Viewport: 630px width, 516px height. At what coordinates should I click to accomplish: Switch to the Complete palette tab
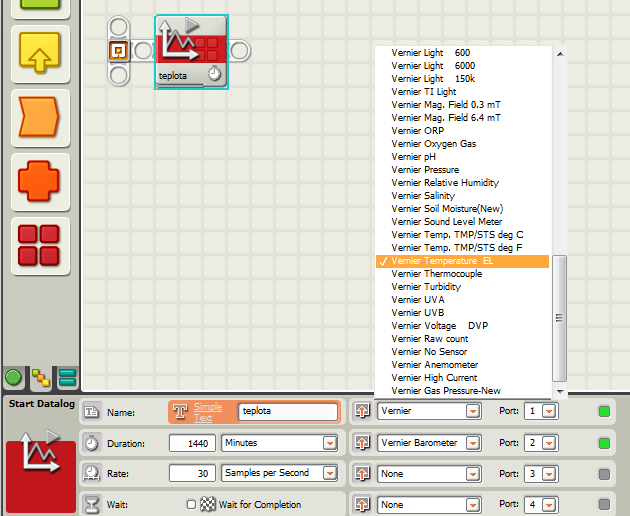click(x=41, y=378)
